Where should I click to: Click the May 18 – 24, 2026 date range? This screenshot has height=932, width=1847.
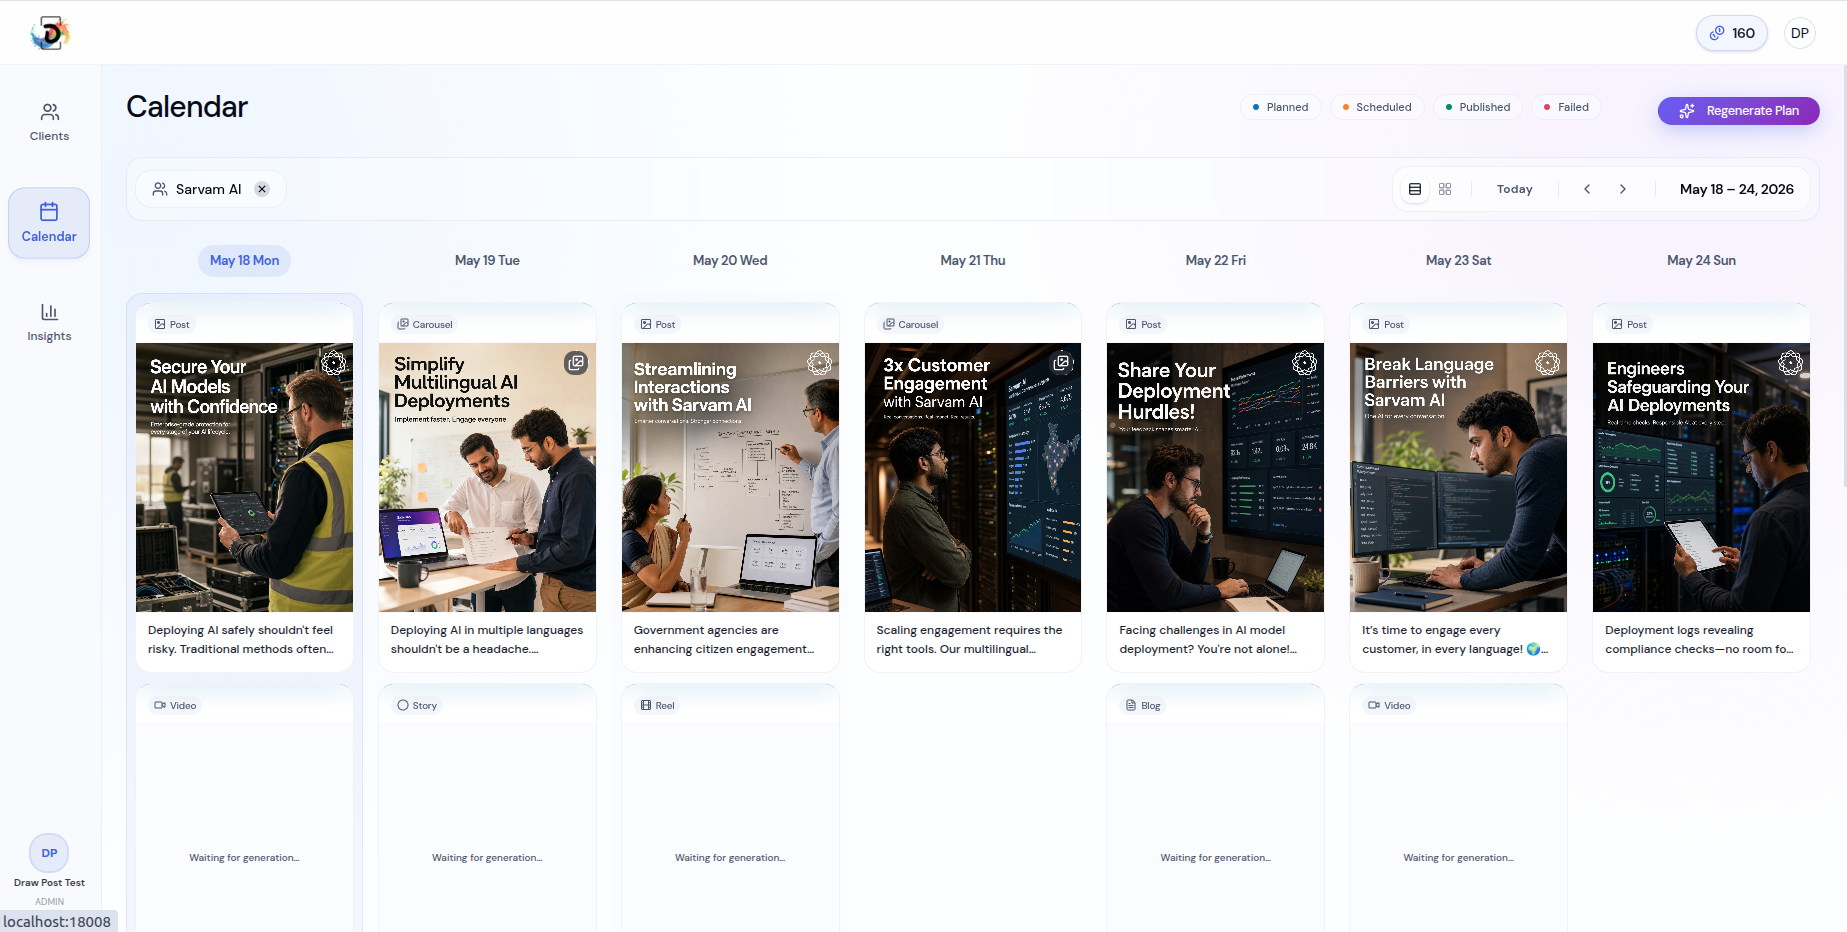1737,189
